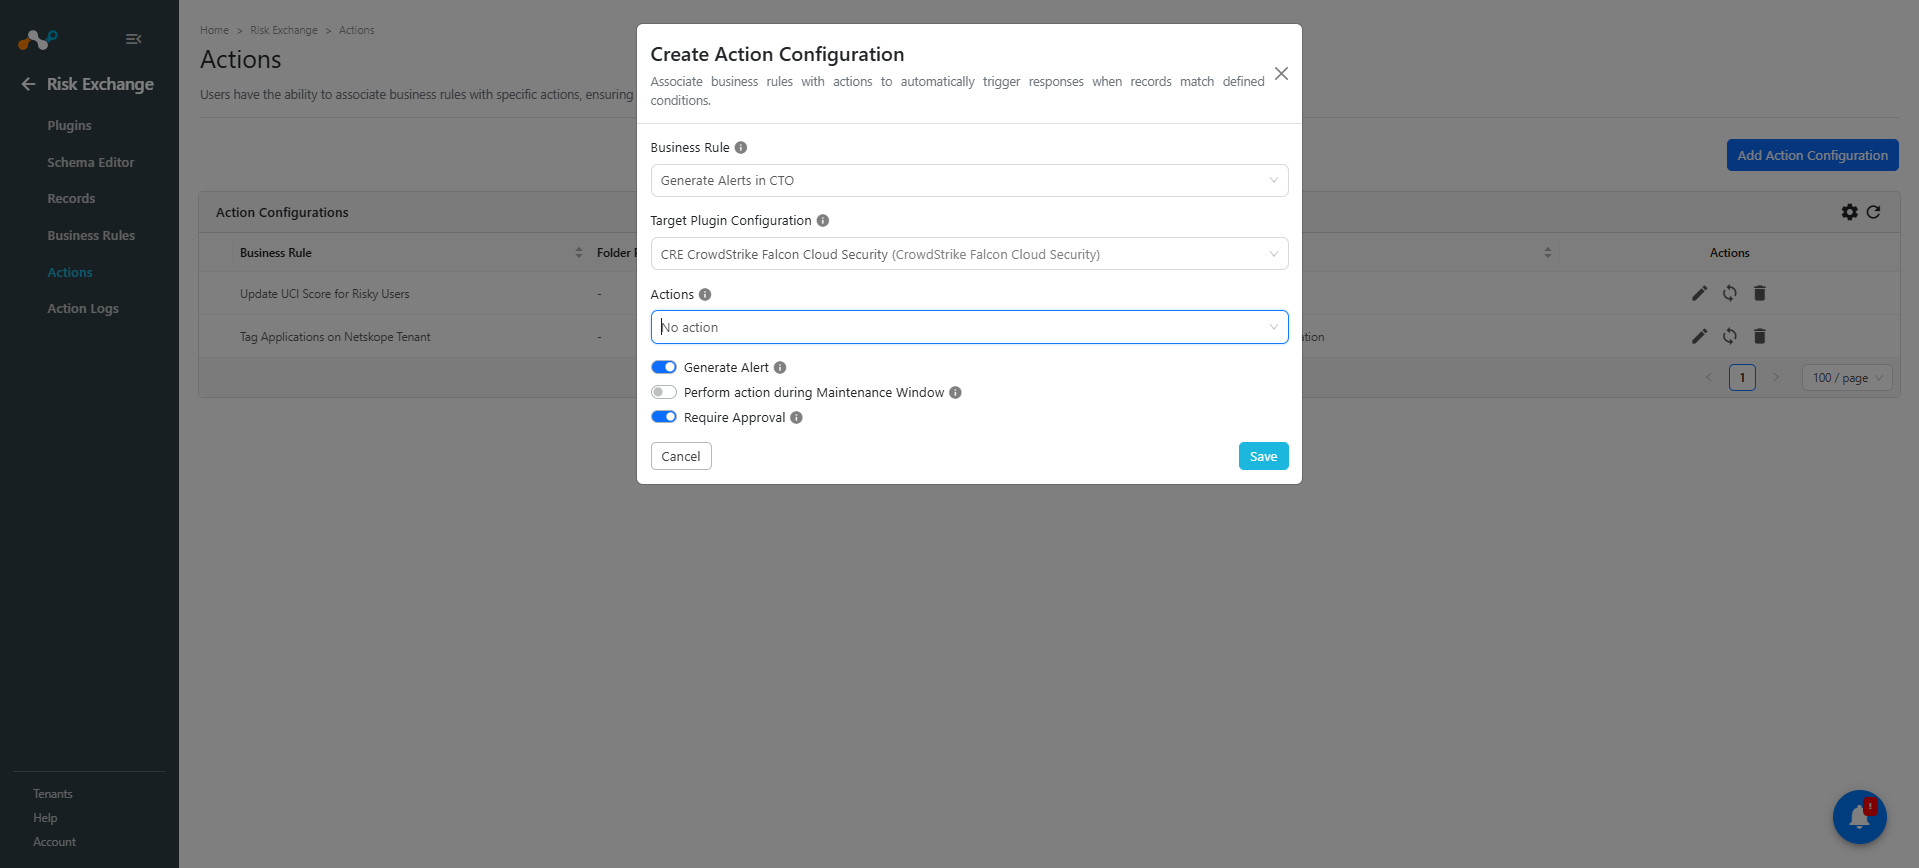This screenshot has height=868, width=1919.
Task: Turn off the Require Approval toggle
Action: [664, 417]
